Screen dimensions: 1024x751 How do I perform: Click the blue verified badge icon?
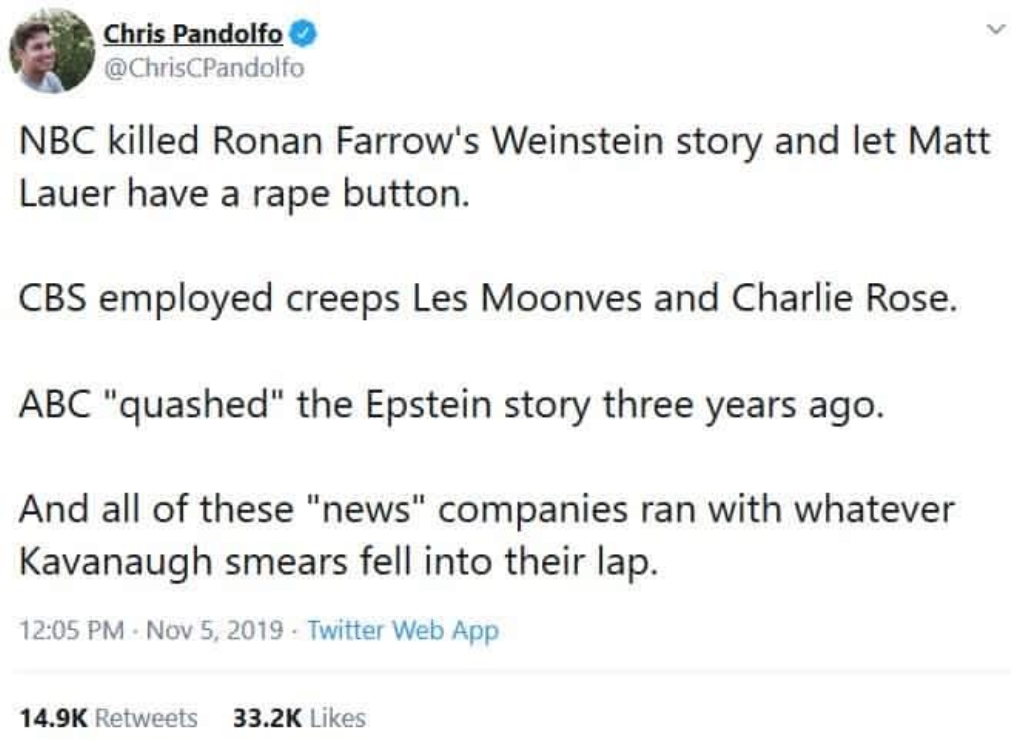click(x=303, y=34)
